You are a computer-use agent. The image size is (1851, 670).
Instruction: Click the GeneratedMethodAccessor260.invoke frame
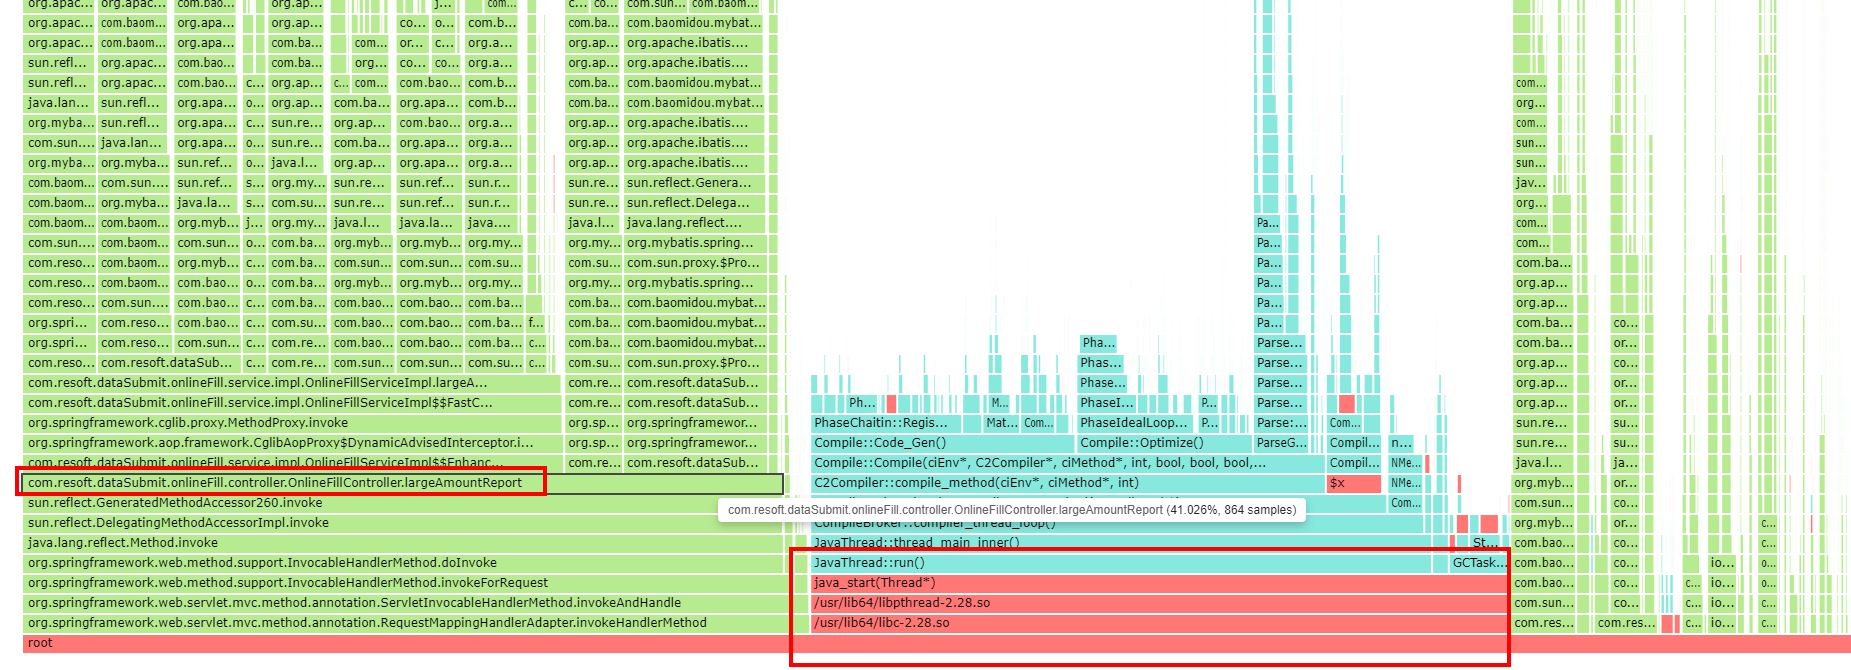coord(176,503)
